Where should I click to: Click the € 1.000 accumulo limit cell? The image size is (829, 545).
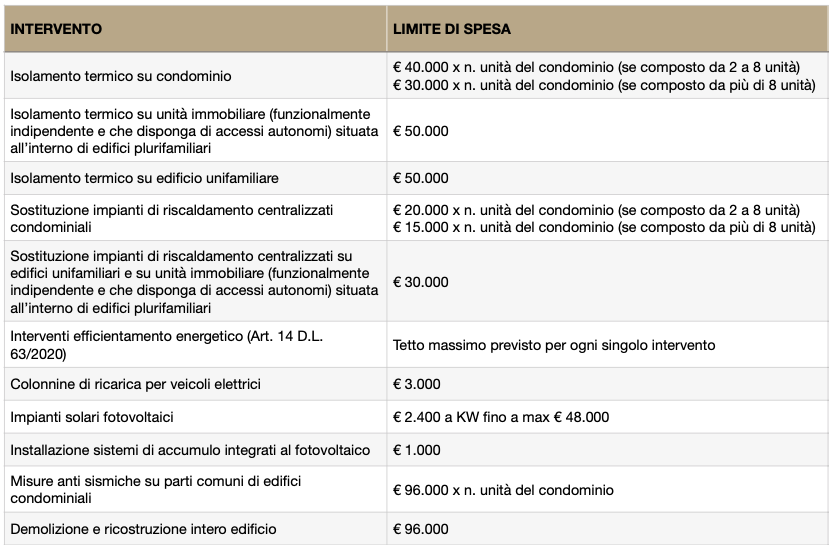417,450
